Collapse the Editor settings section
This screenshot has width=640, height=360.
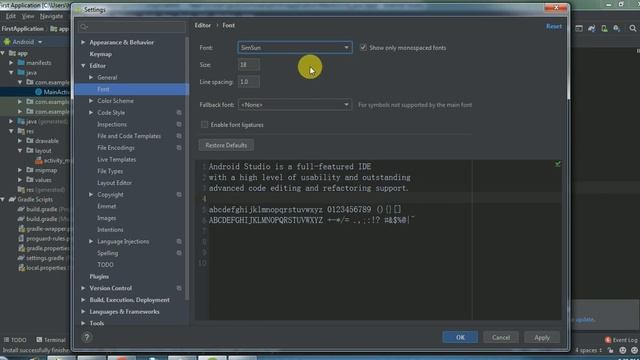pyautogui.click(x=83, y=66)
